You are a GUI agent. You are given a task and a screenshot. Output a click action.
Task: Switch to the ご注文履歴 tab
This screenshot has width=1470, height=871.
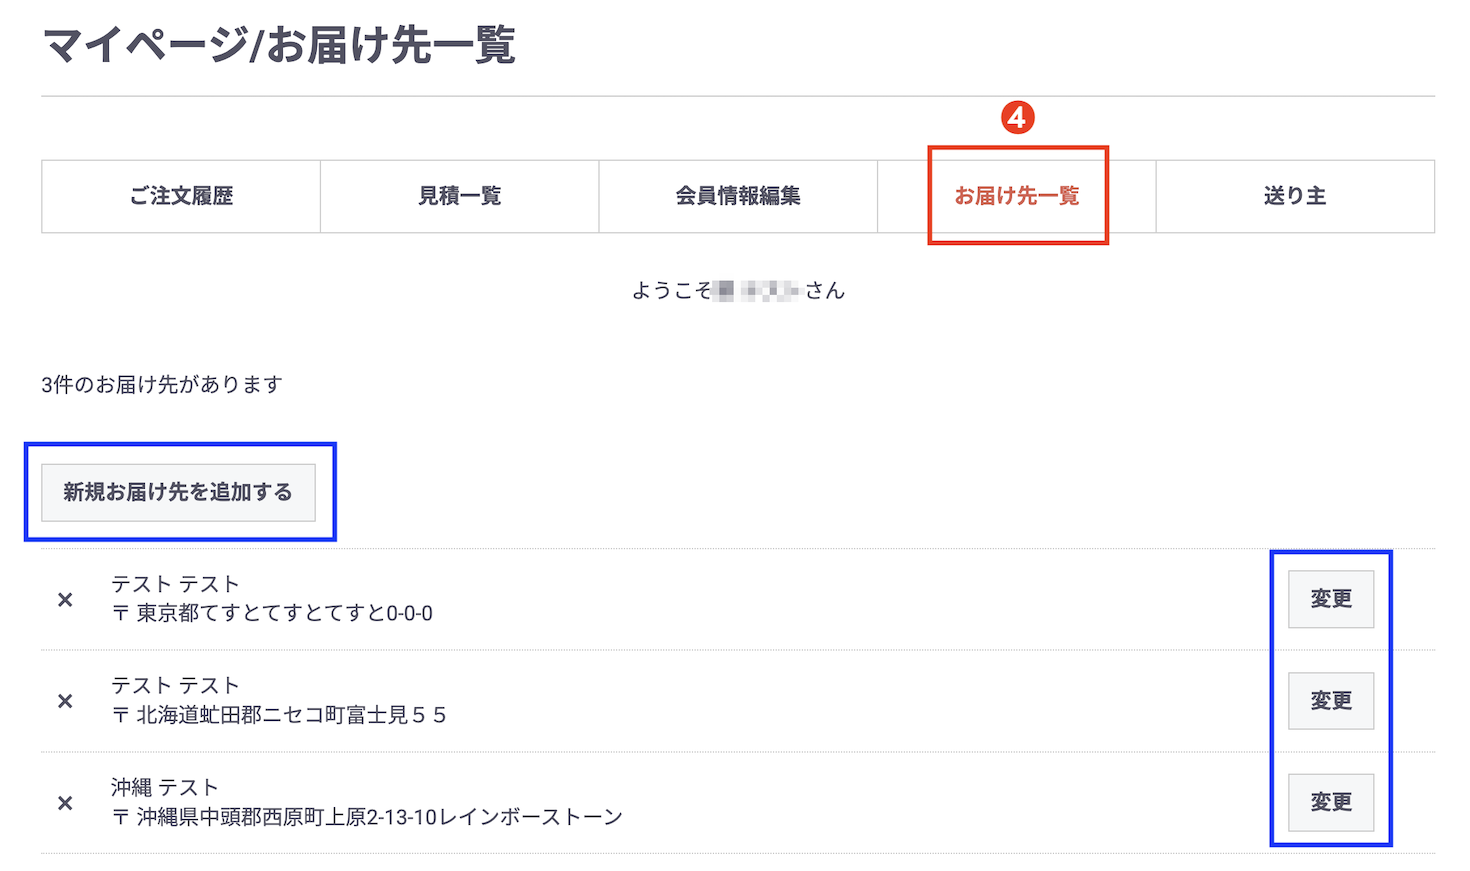pos(180,196)
